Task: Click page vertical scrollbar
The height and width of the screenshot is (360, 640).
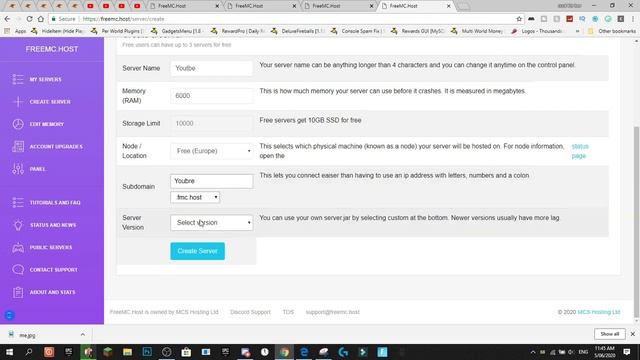Action: 636,222
